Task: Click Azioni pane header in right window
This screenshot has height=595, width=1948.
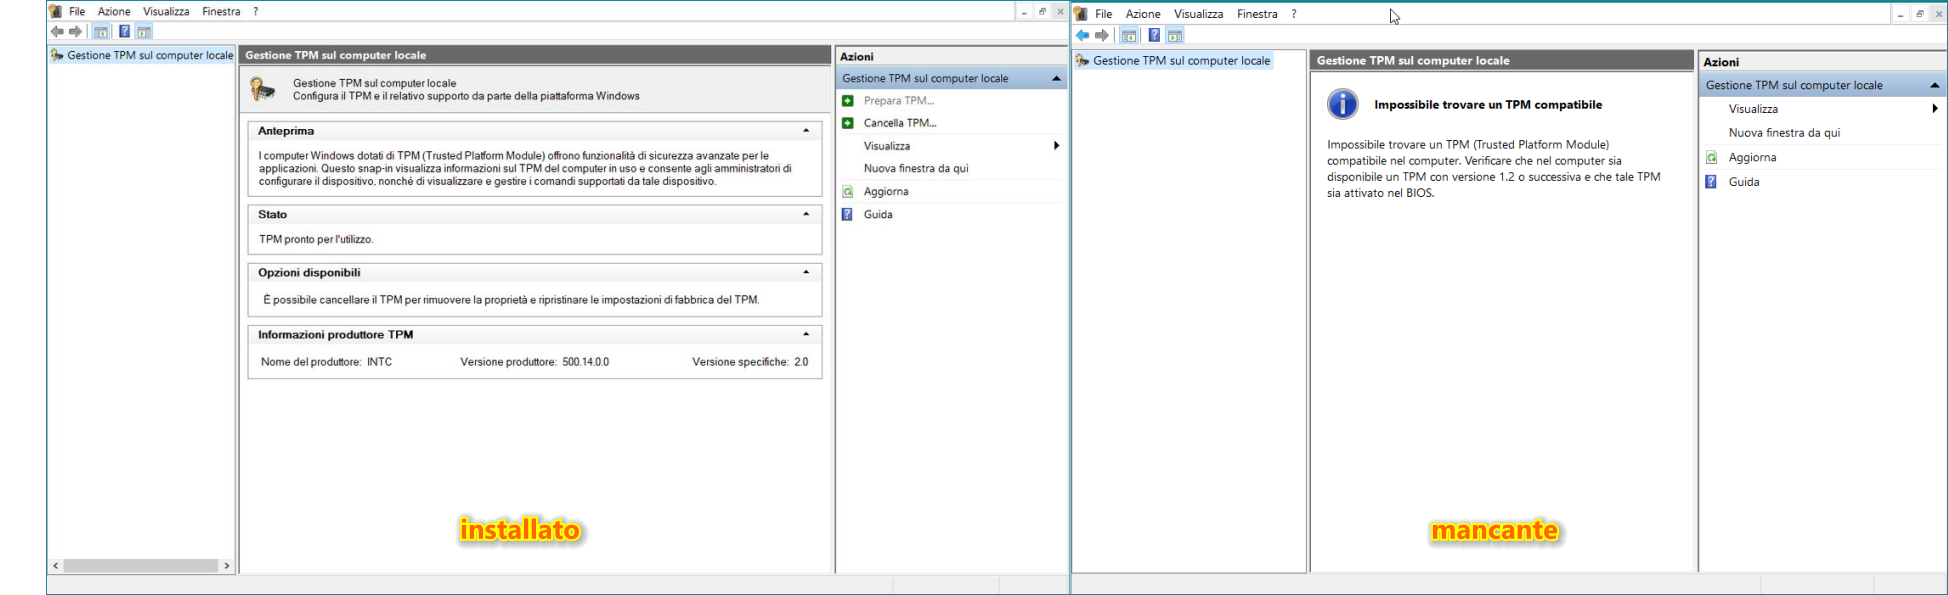Action: 1822,62
